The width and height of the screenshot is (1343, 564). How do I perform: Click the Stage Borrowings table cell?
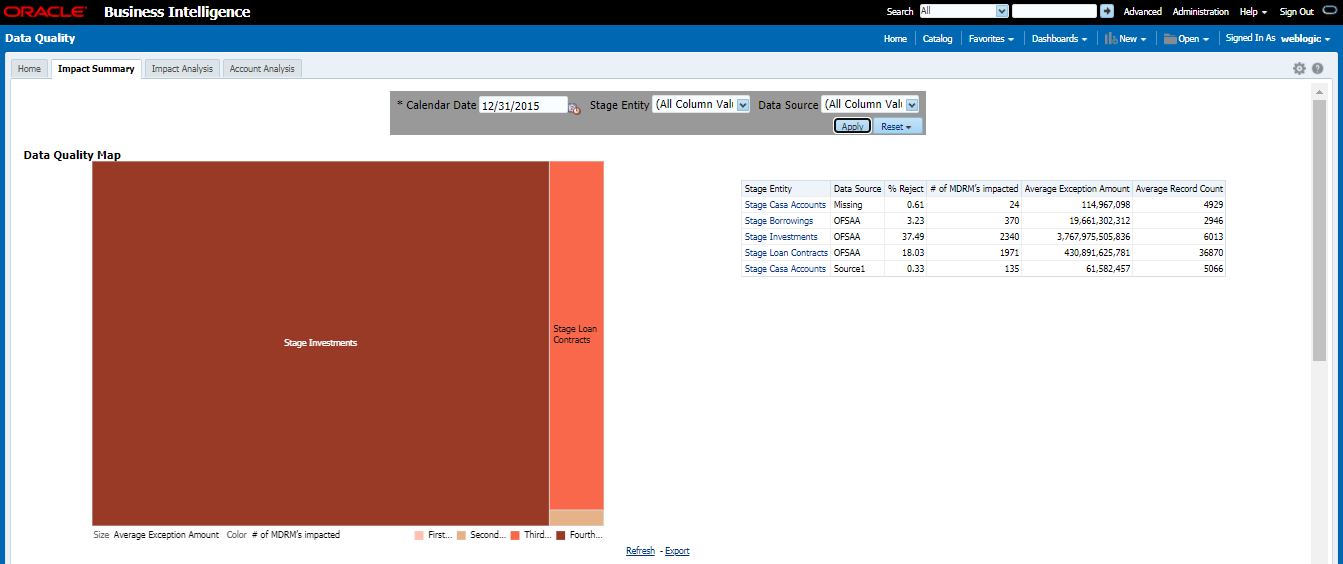click(x=785, y=221)
